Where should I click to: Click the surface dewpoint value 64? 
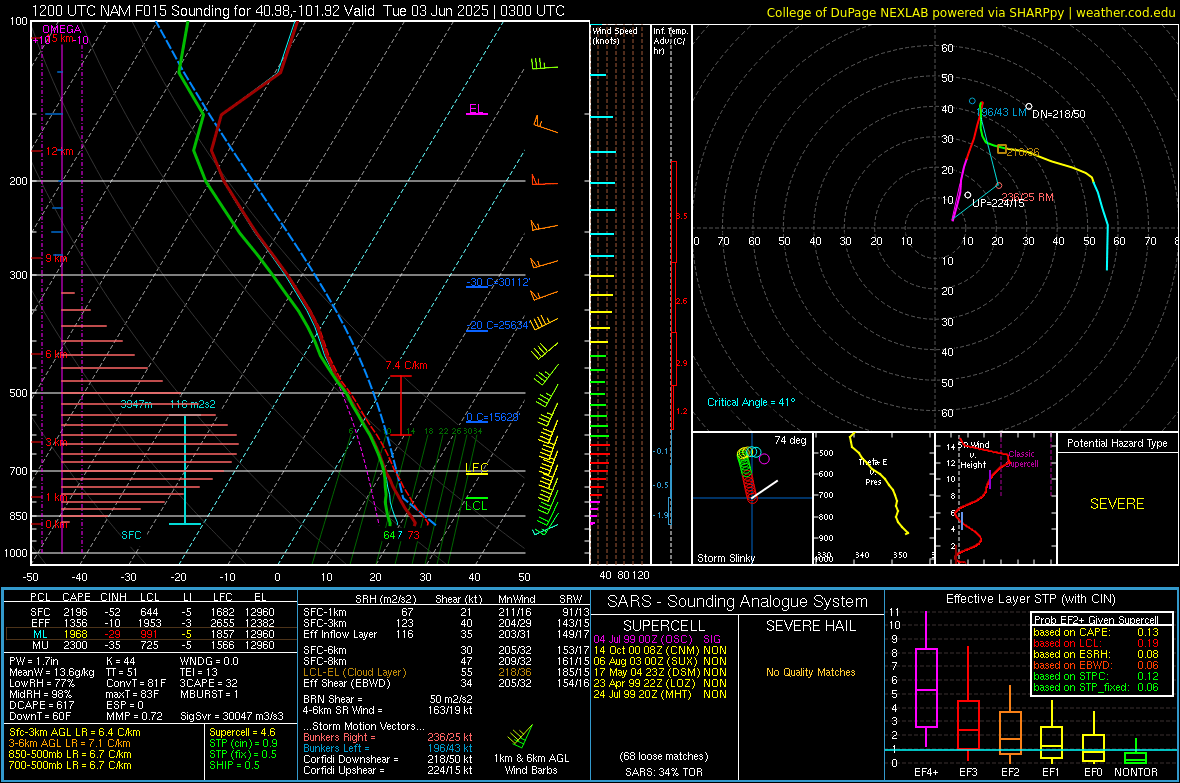(x=389, y=535)
